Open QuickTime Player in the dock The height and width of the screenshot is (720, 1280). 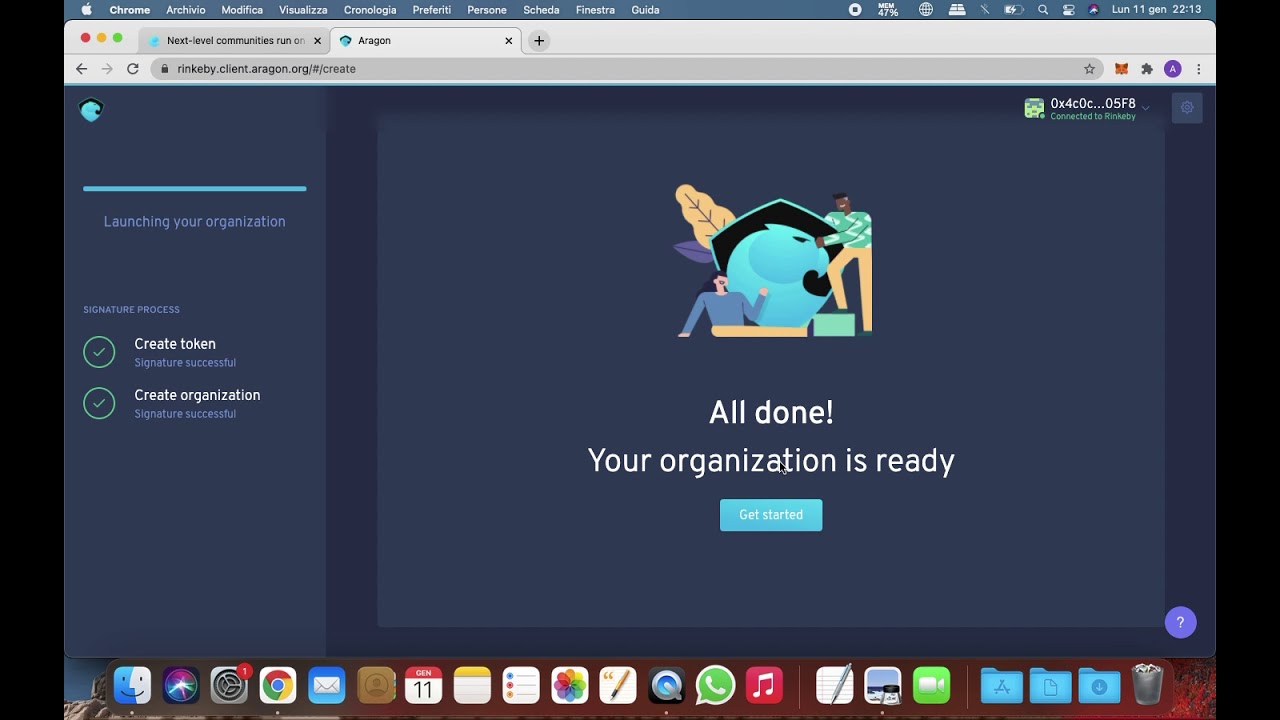(666, 685)
